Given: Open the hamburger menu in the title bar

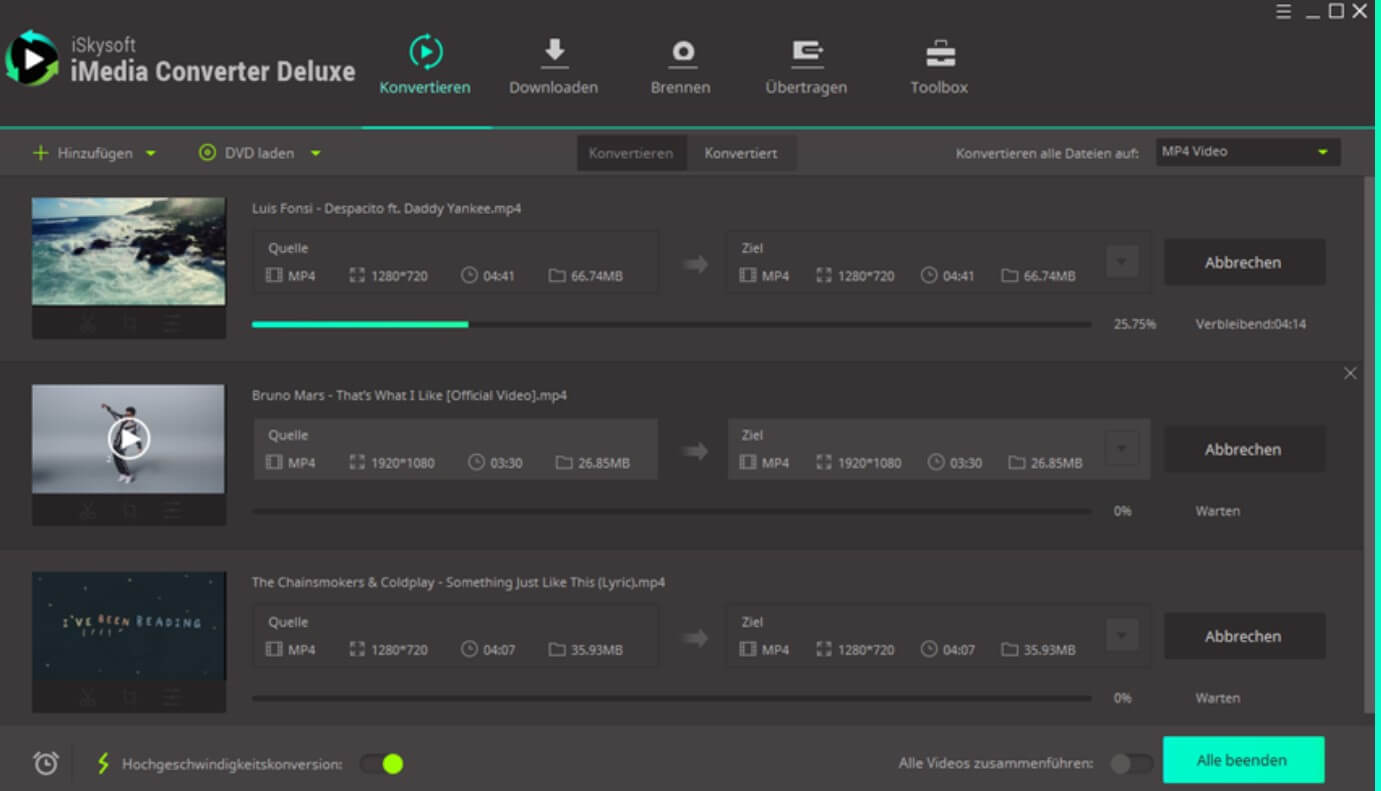Looking at the screenshot, I should pyautogui.click(x=1284, y=11).
